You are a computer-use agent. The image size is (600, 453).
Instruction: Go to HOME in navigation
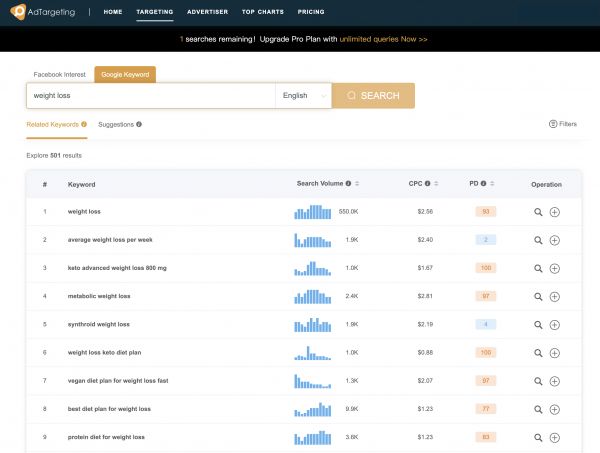coord(113,12)
